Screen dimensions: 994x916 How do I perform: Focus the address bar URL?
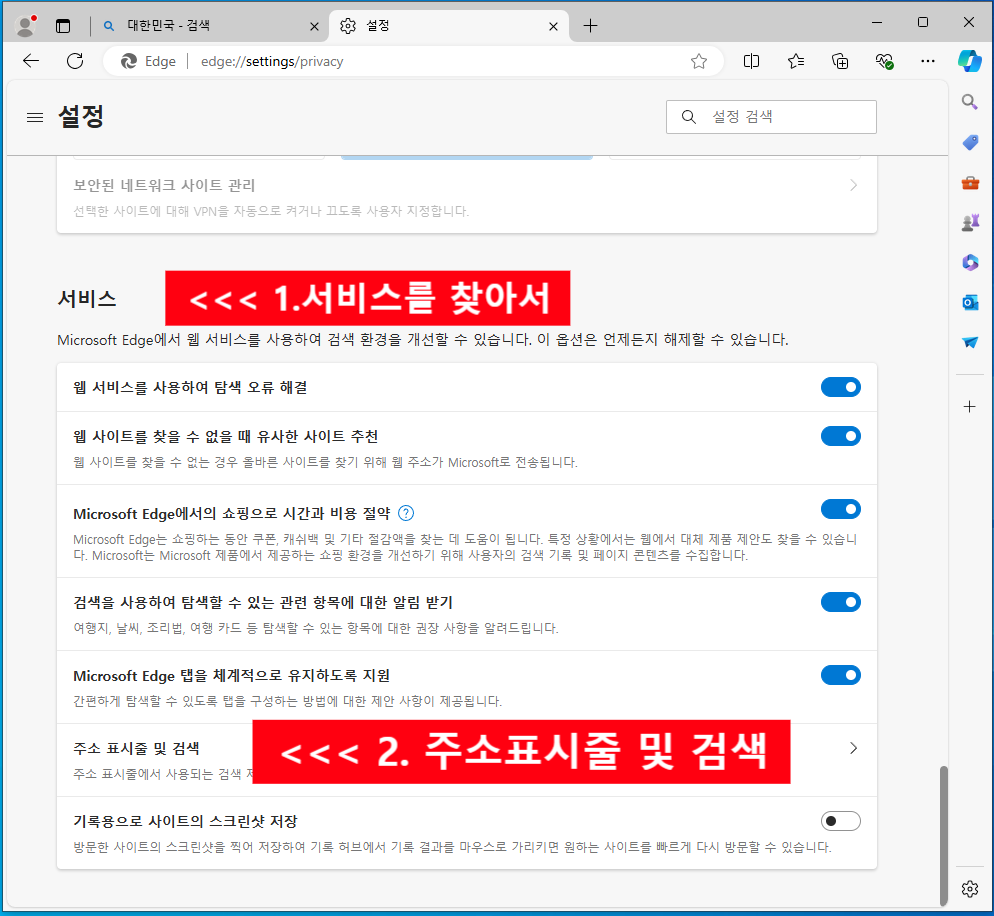click(x=272, y=61)
